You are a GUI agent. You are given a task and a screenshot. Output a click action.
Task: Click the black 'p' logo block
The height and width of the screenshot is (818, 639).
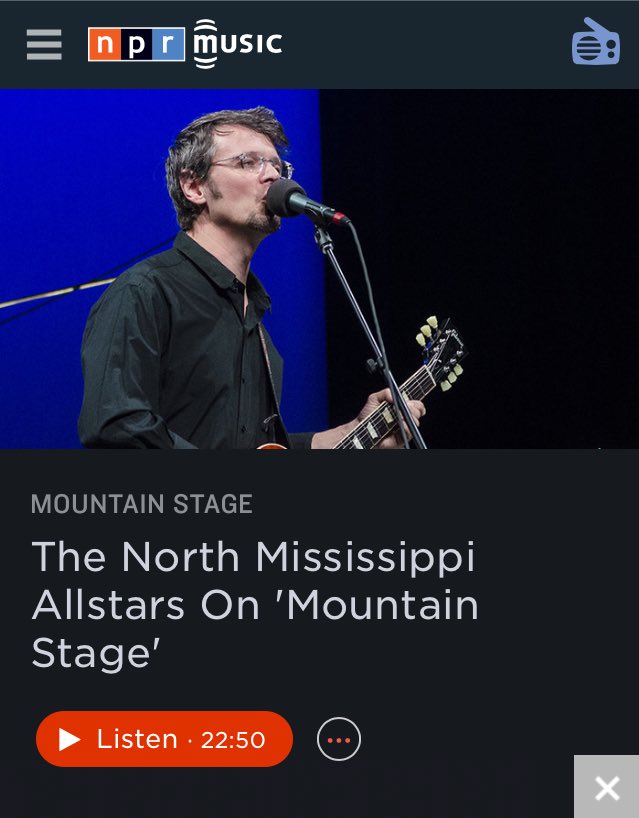(x=136, y=44)
